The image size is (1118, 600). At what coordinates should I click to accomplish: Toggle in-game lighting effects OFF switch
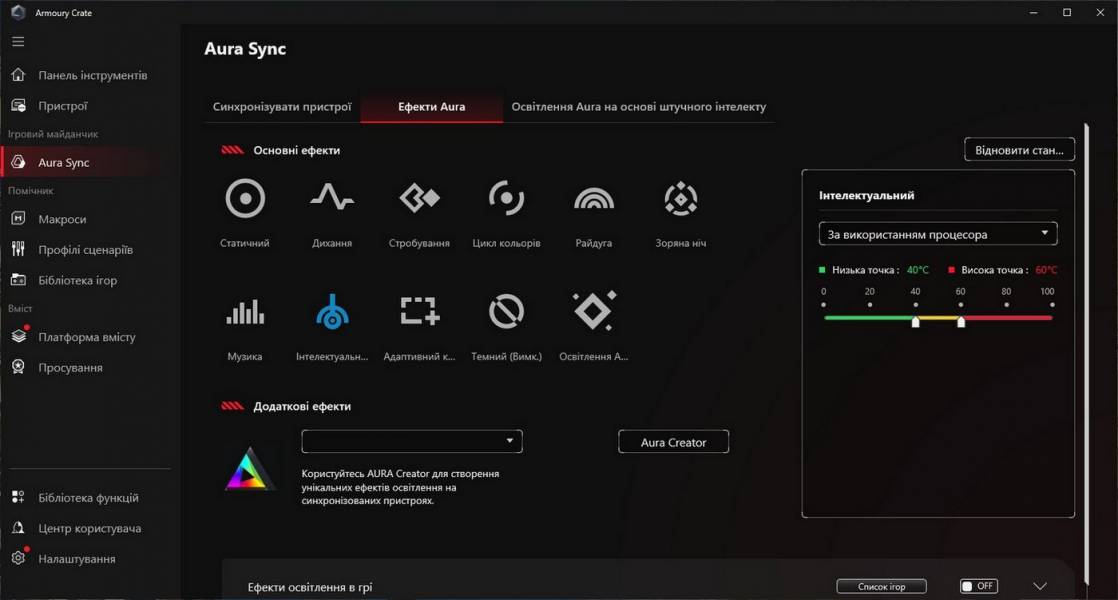pos(979,586)
